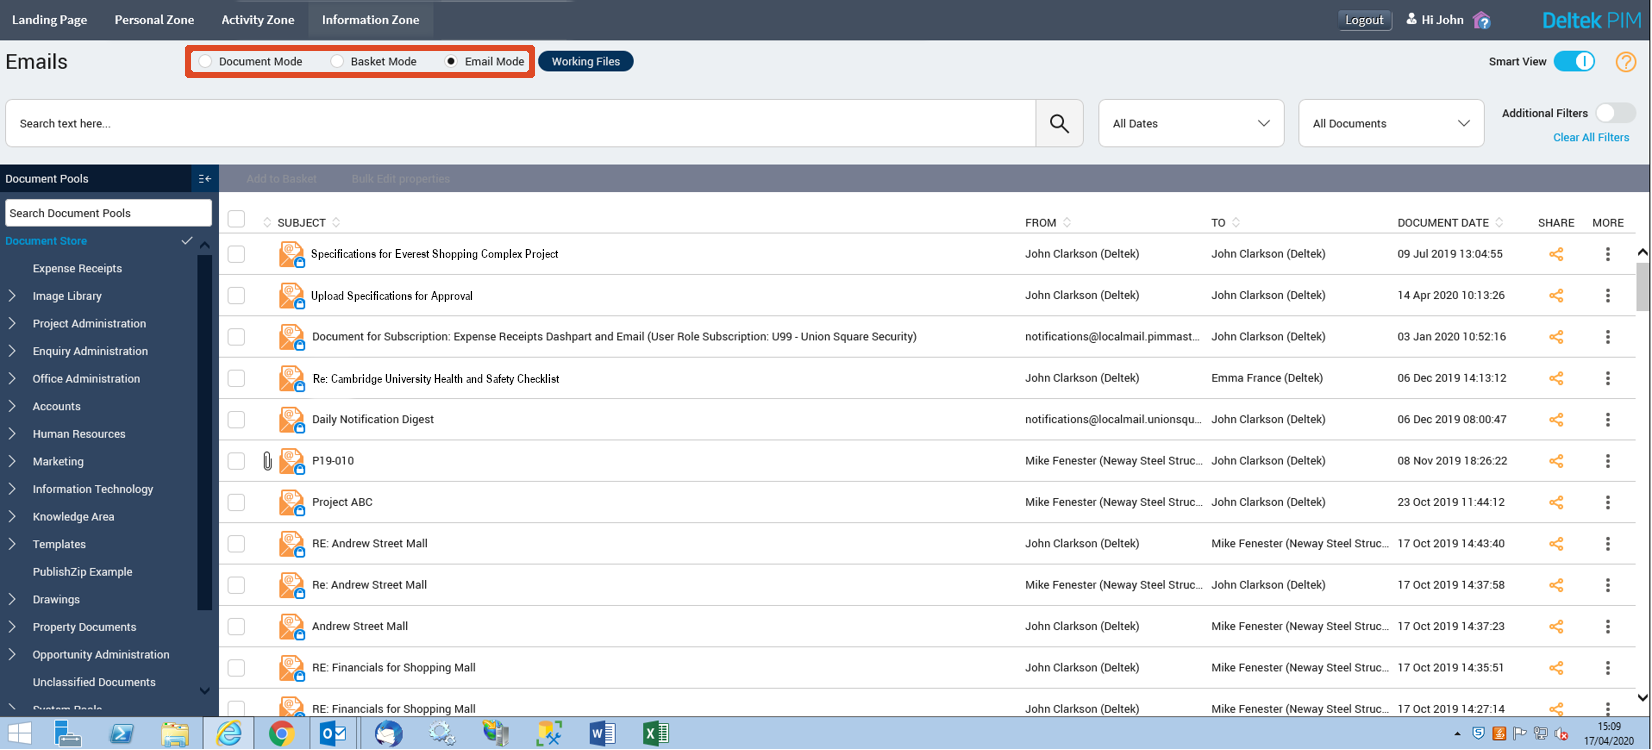Open More menu for P19-010 email
Viewport: 1652px width, 750px height.
pyautogui.click(x=1608, y=461)
